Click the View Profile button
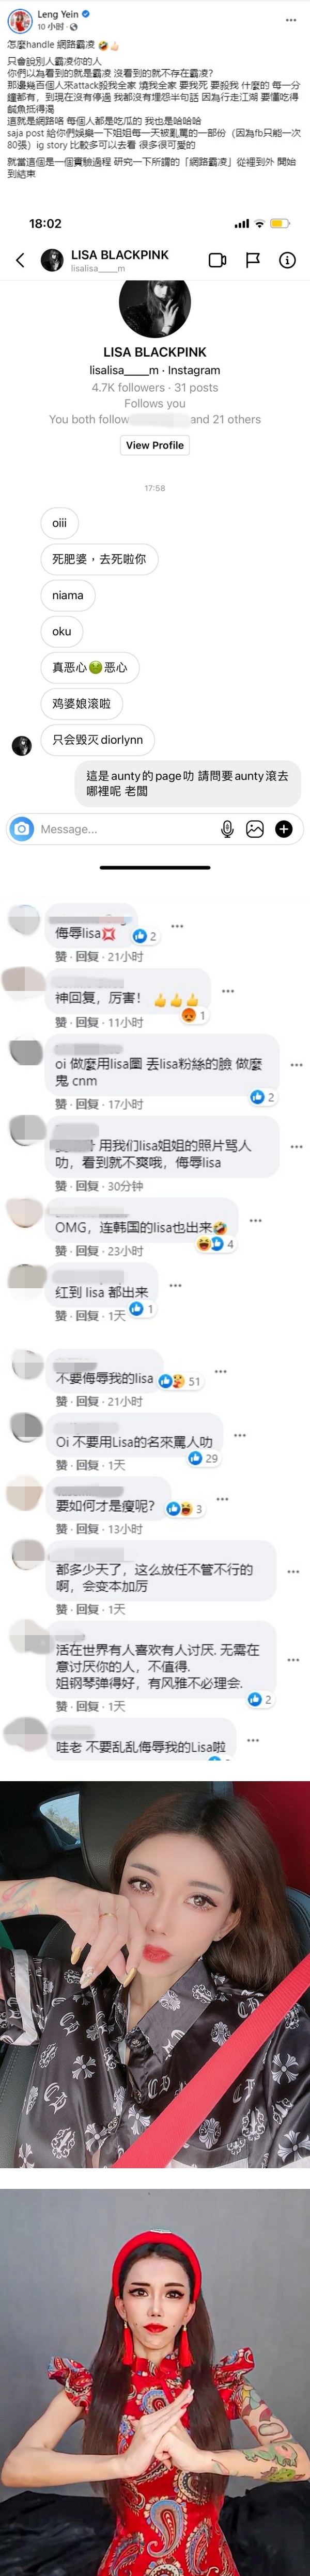The width and height of the screenshot is (310, 2576). [x=155, y=445]
